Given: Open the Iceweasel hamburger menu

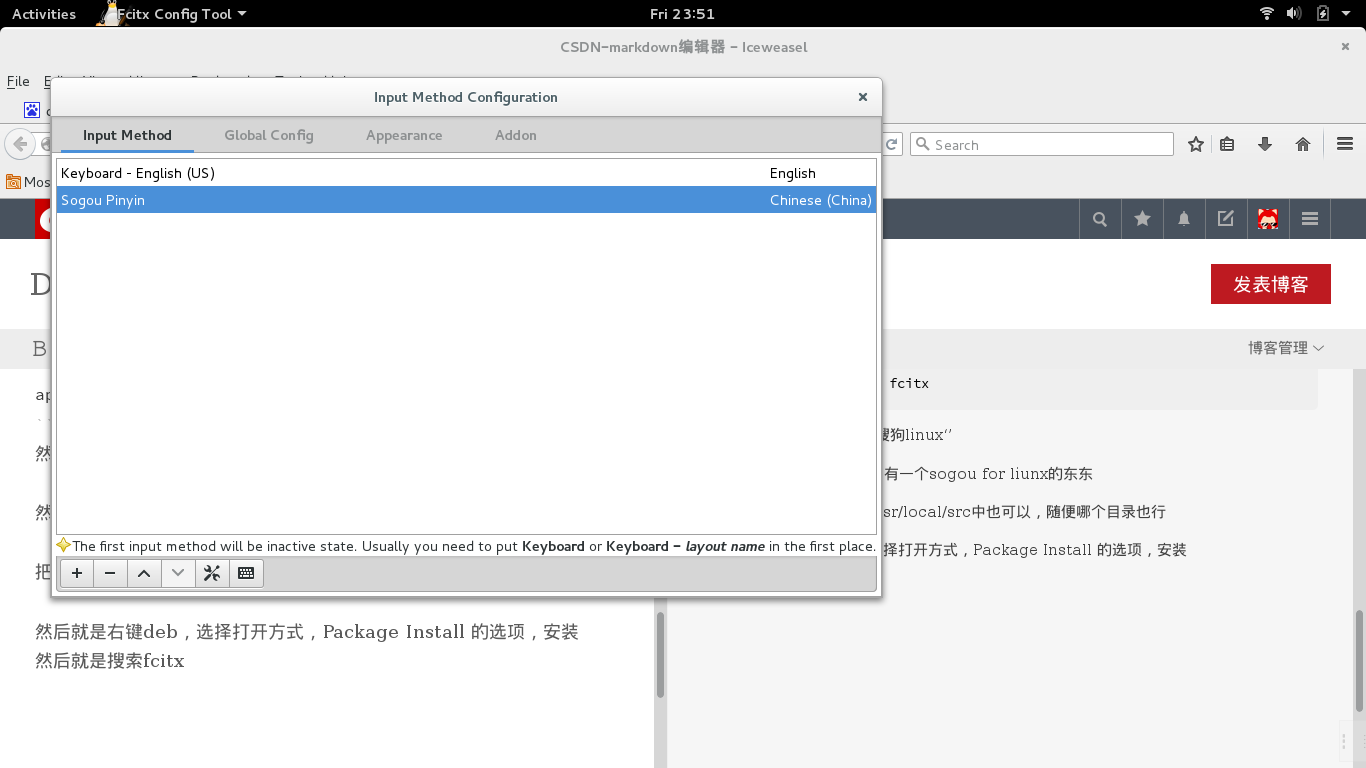Looking at the screenshot, I should (1345, 144).
